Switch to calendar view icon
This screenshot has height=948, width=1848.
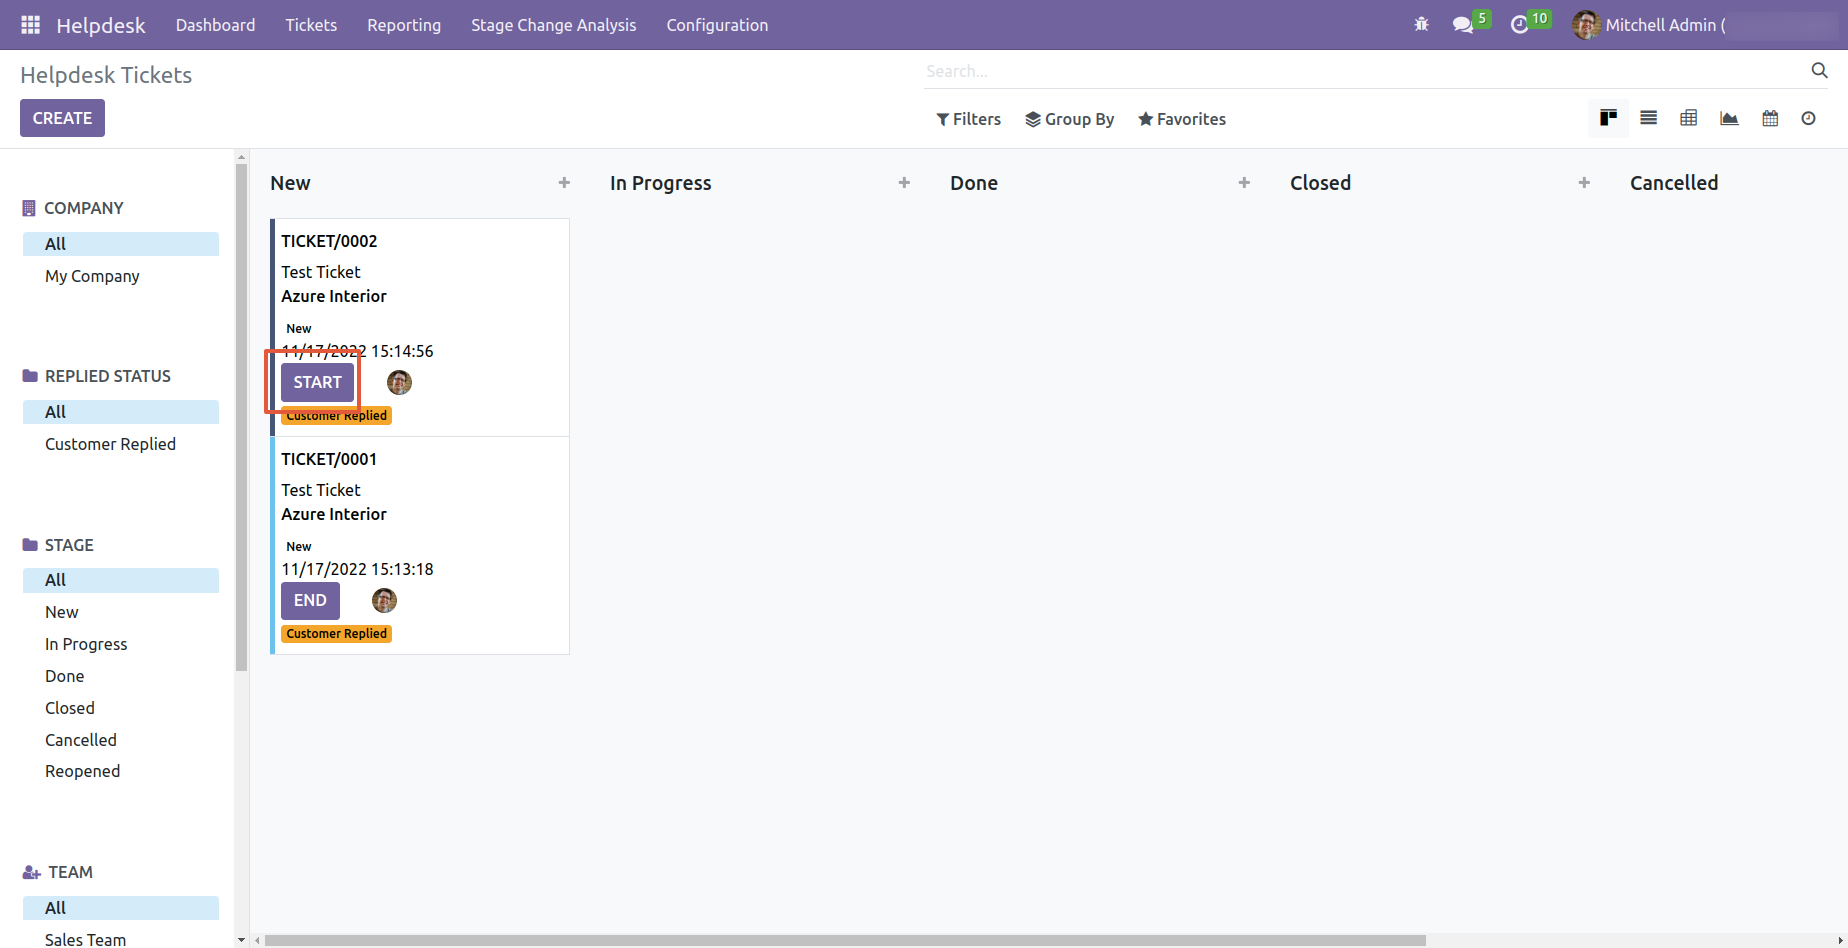tap(1770, 118)
